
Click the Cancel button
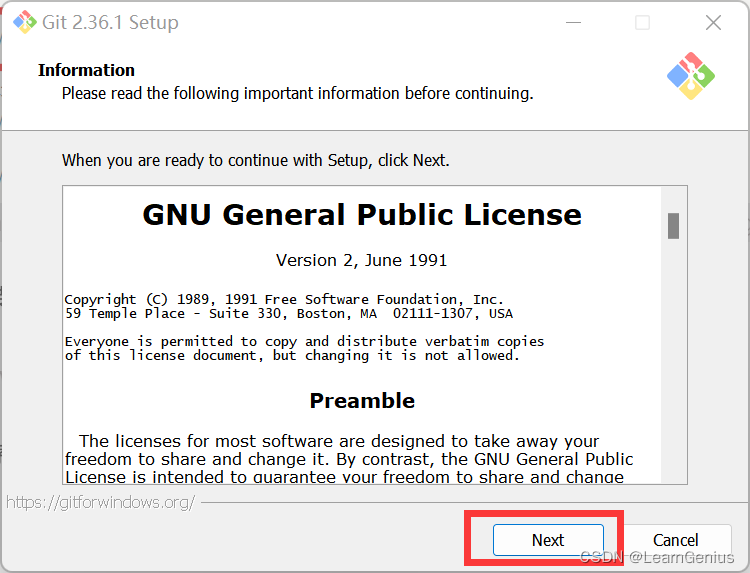[675, 540]
